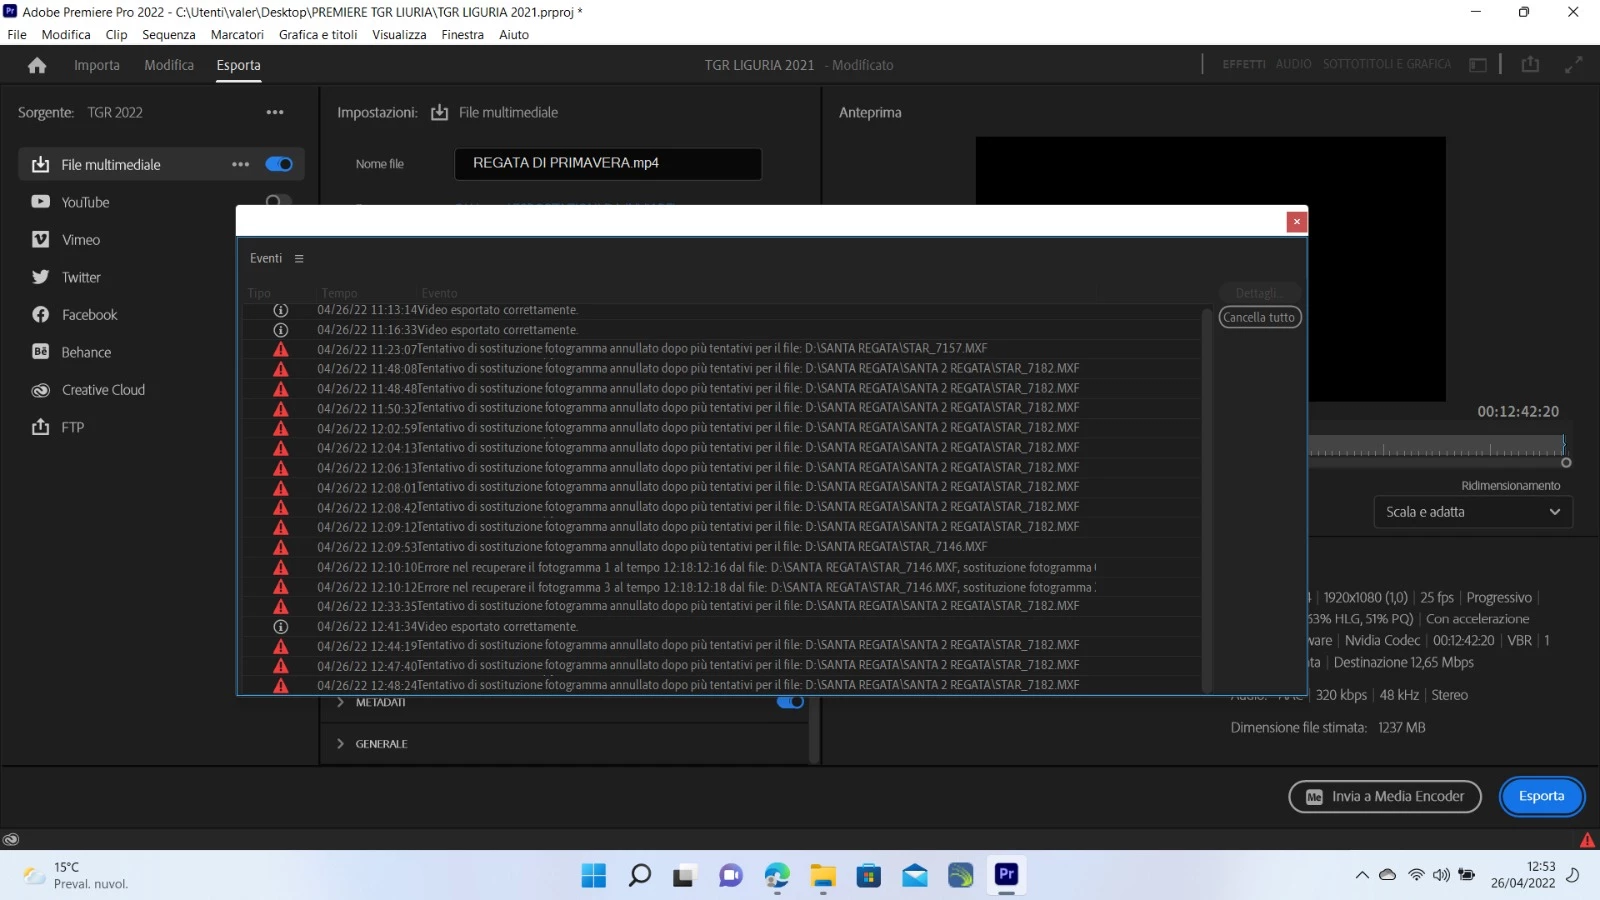
Task: Click the info icon for the 11:13:14 event
Action: point(281,310)
